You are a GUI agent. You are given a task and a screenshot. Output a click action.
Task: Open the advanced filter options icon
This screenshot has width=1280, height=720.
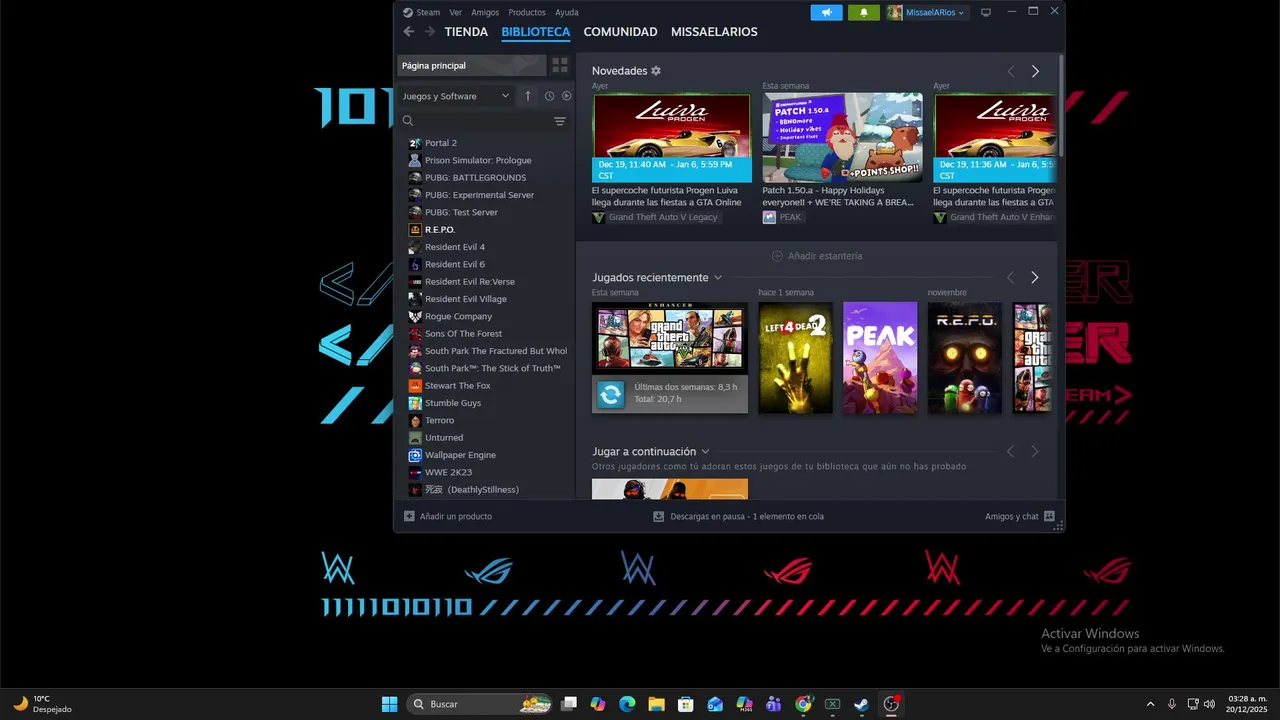(560, 121)
